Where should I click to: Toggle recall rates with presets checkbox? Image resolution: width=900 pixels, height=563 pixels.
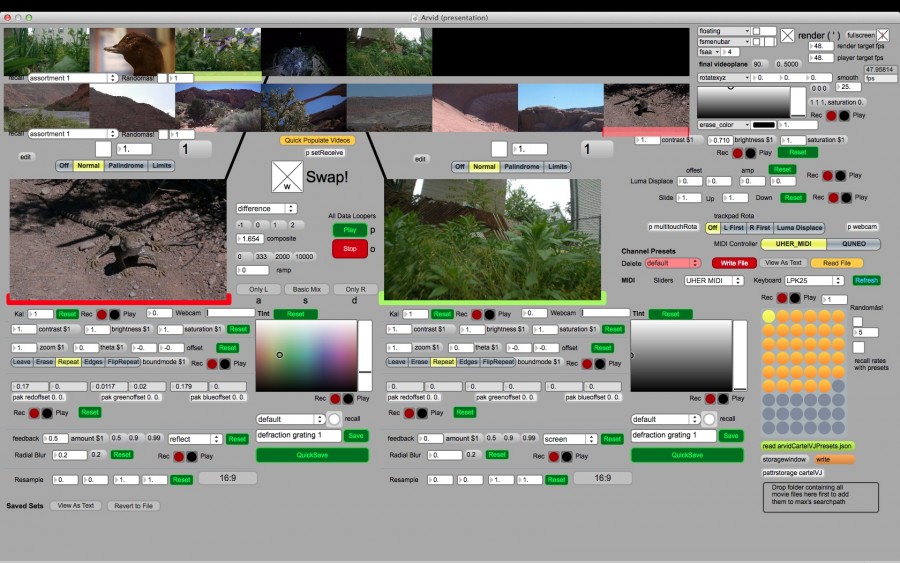click(859, 347)
